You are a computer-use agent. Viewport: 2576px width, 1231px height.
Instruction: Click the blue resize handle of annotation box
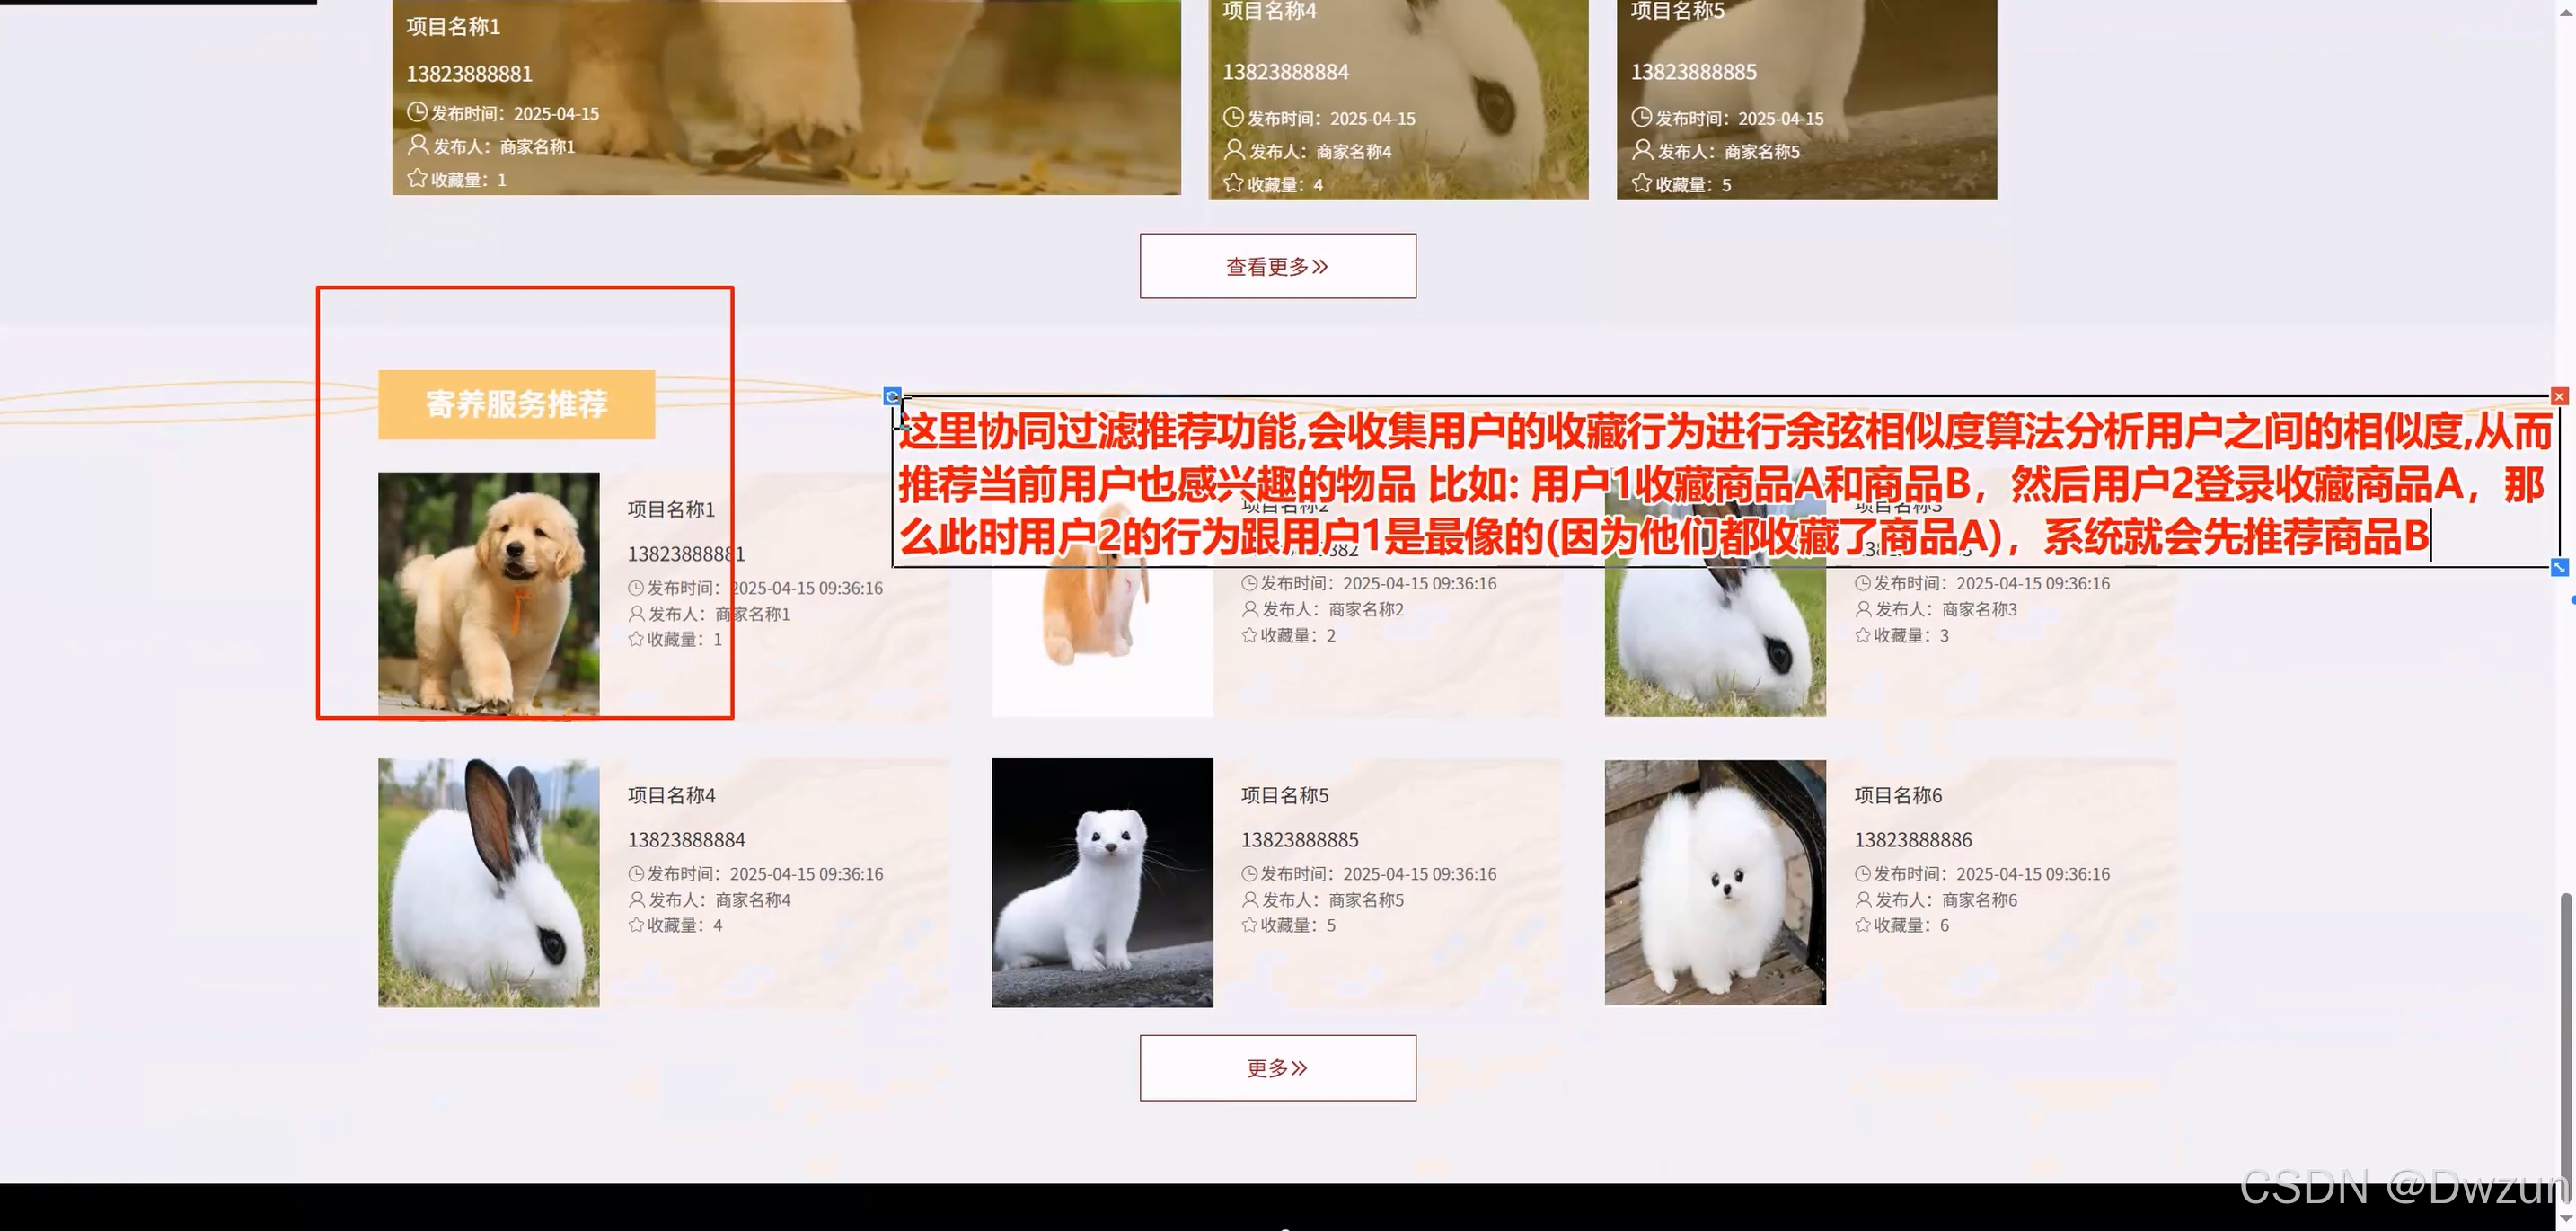tap(2559, 567)
